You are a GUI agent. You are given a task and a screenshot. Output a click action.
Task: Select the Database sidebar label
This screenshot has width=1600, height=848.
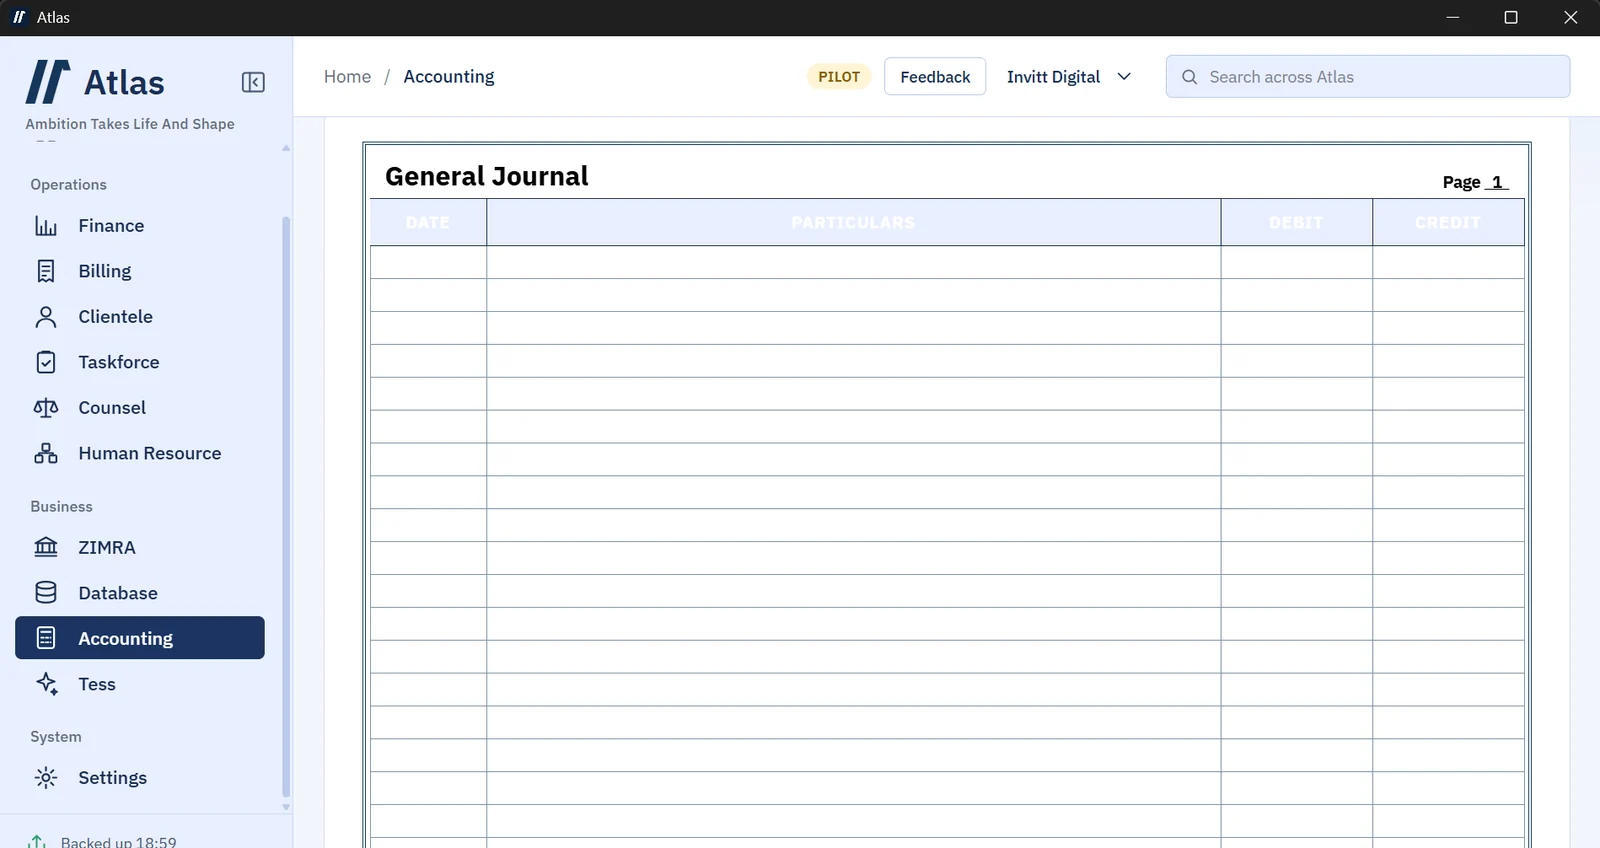point(118,593)
